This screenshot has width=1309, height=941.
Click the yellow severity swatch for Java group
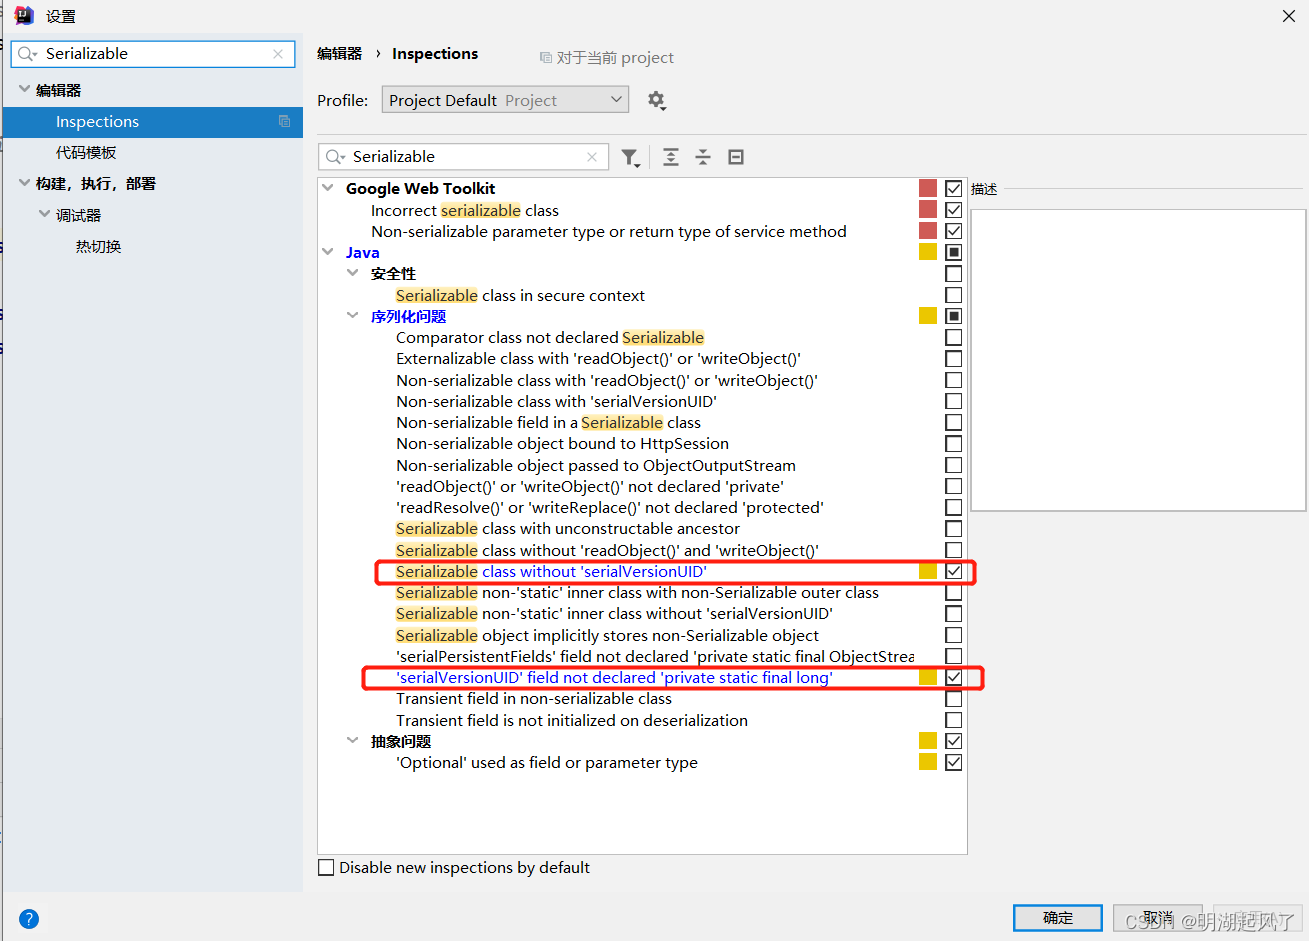927,252
